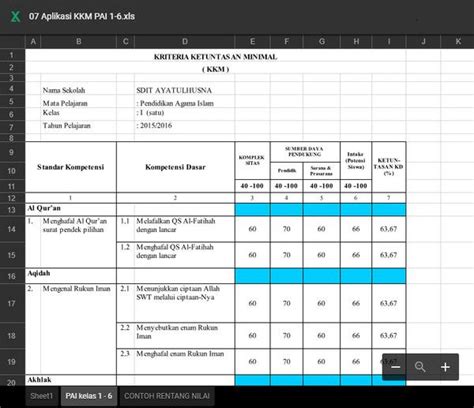Click the Pendidik sub-header cell
The height and width of the screenshot is (408, 474).
(x=287, y=171)
